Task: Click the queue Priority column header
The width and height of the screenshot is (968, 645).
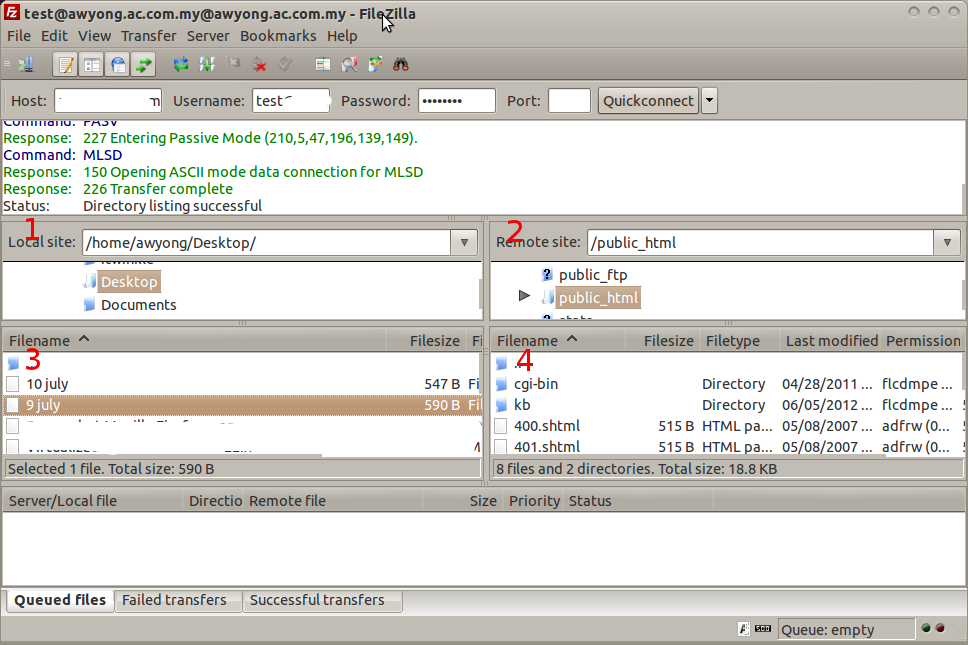Action: [534, 501]
